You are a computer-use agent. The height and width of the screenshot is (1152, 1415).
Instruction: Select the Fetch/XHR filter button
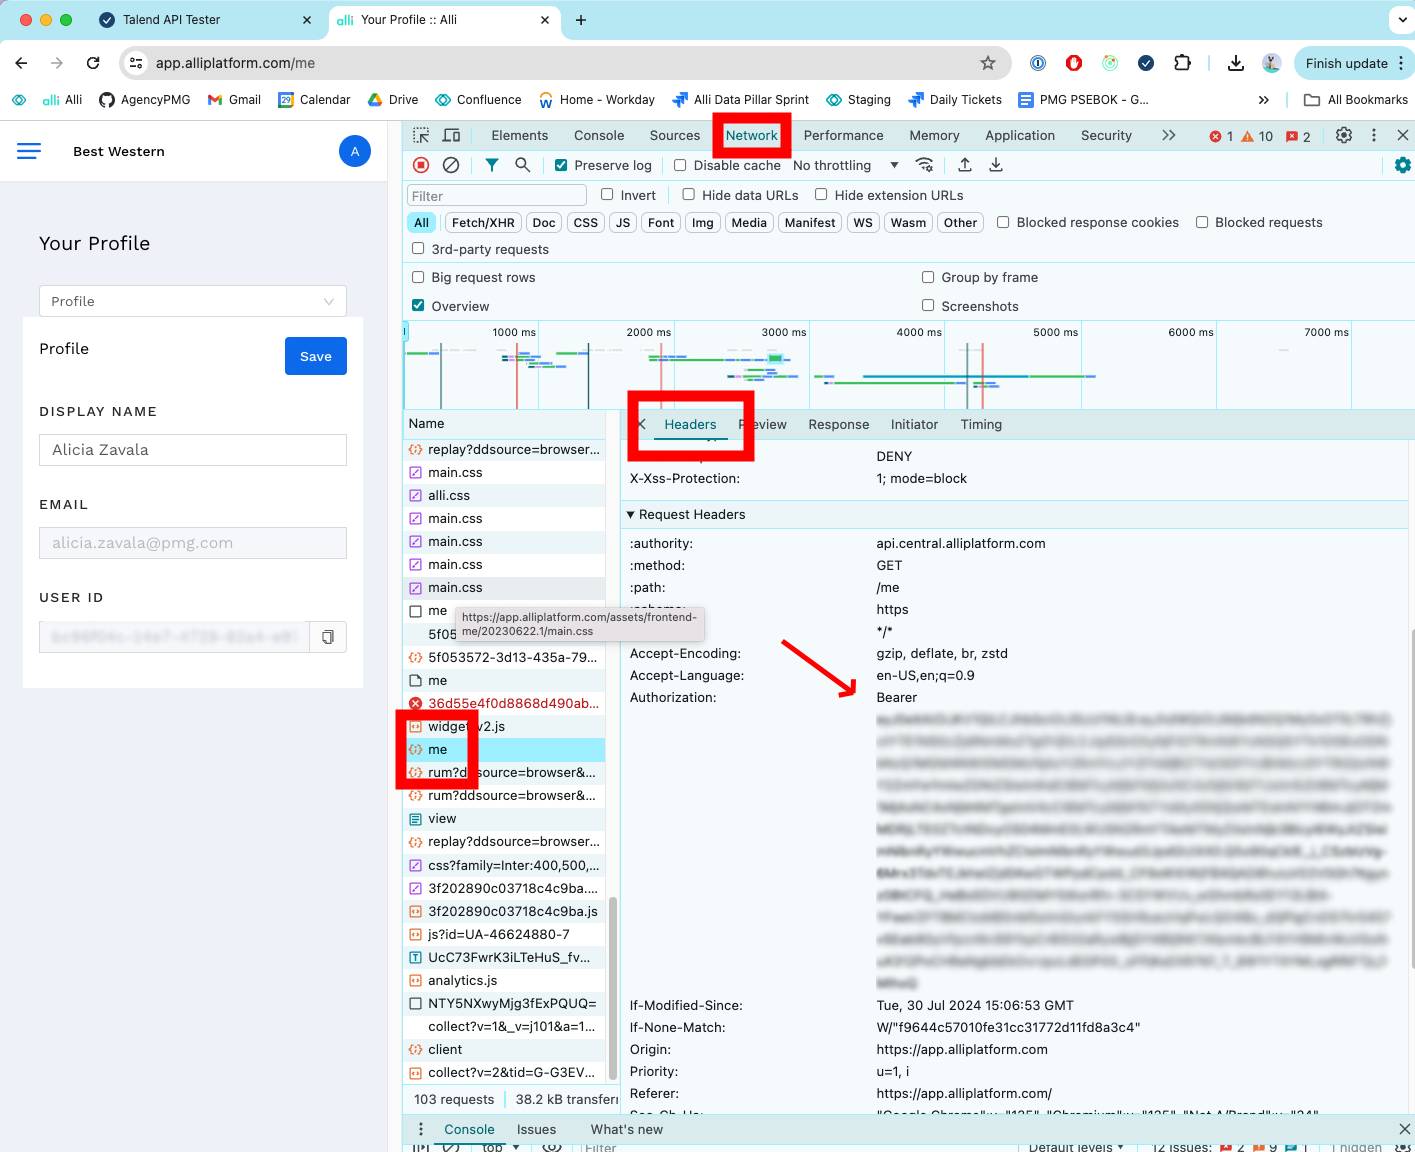pyautogui.click(x=483, y=223)
